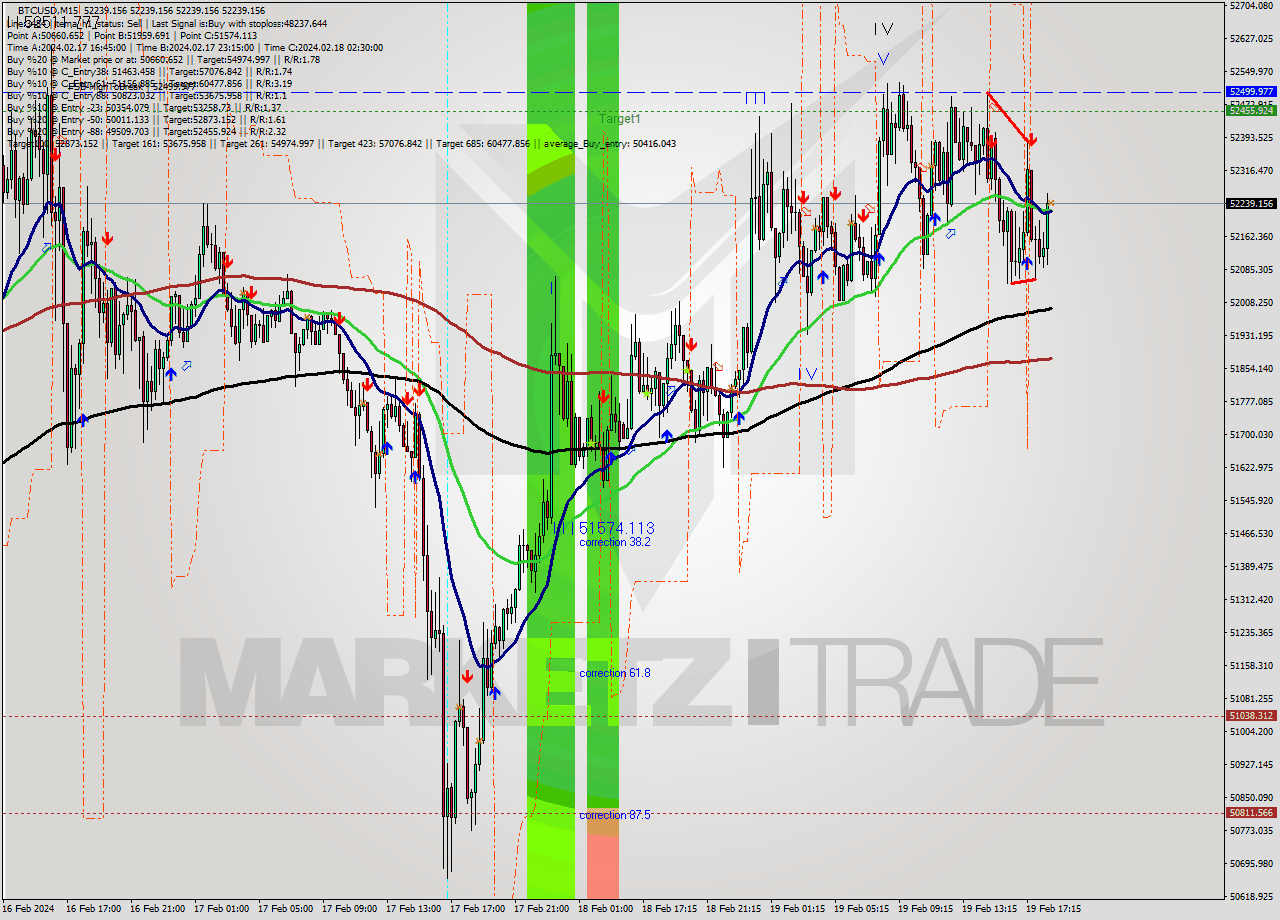Click the current price tag 52239.156
The width and height of the screenshot is (1280, 920).
[x=1250, y=203]
